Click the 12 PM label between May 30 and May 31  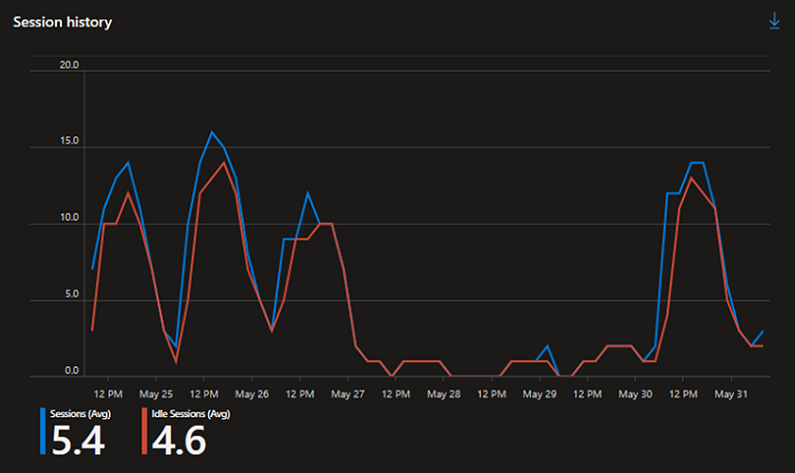point(683,394)
